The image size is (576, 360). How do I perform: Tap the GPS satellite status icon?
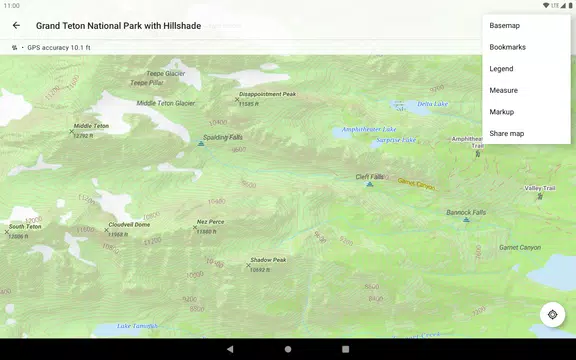14,47
